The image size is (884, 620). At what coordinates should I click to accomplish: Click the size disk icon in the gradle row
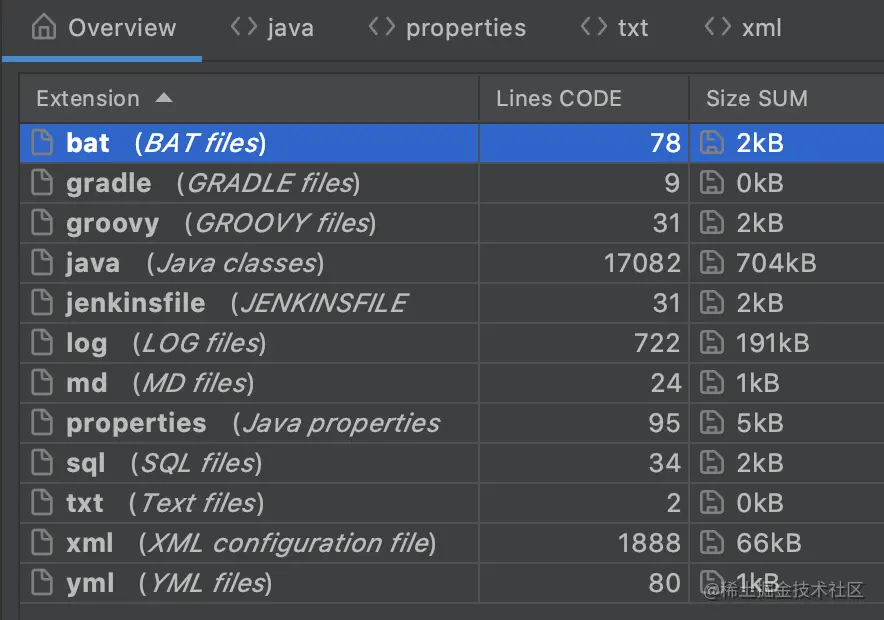(711, 183)
